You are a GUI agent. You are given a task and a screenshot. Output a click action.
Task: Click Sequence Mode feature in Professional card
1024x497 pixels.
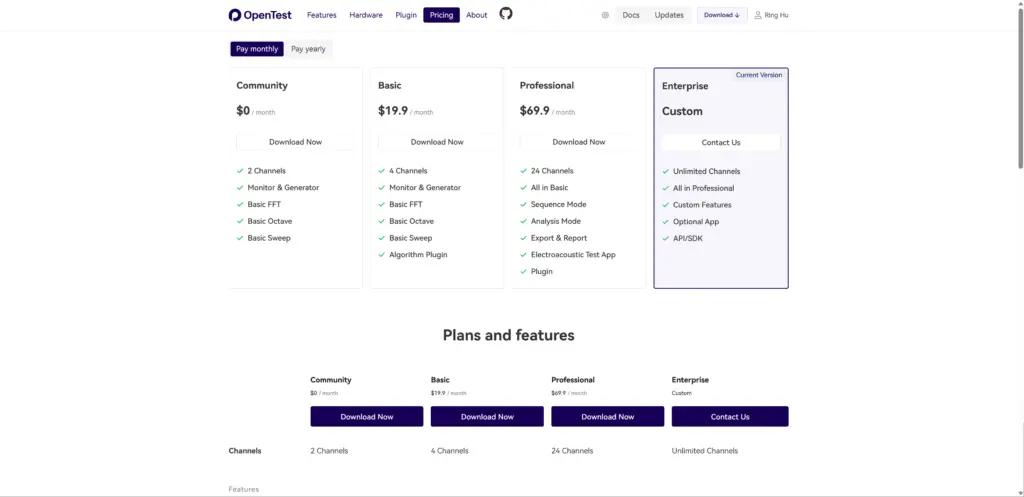(x=558, y=204)
